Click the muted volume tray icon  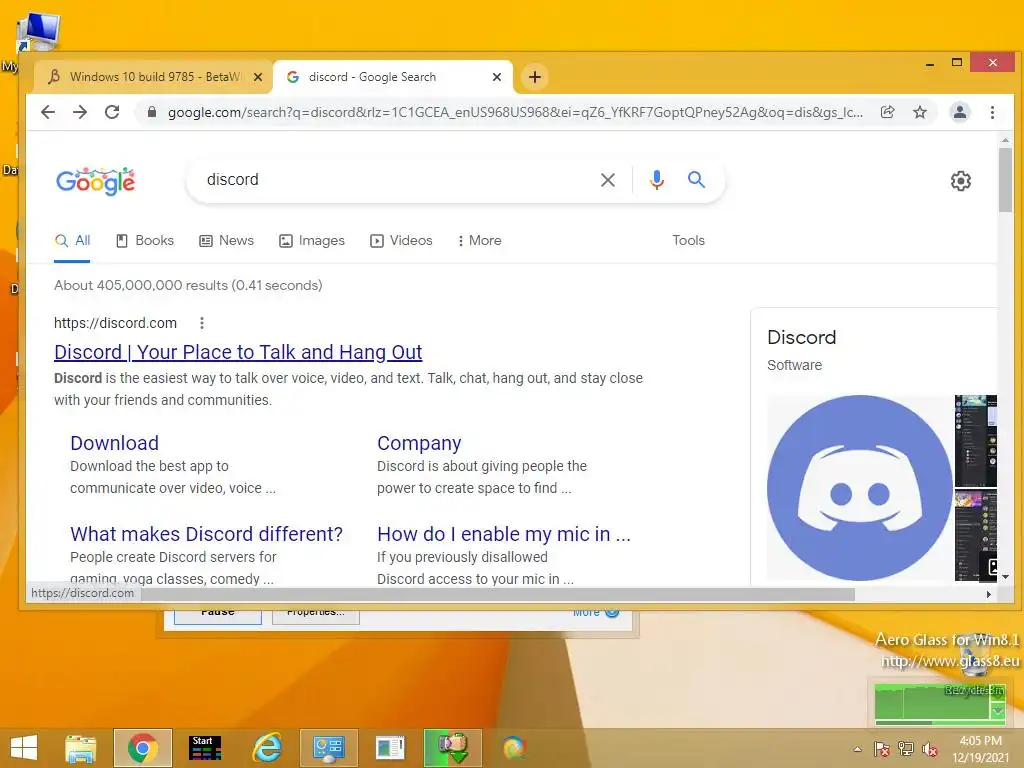[x=929, y=749]
